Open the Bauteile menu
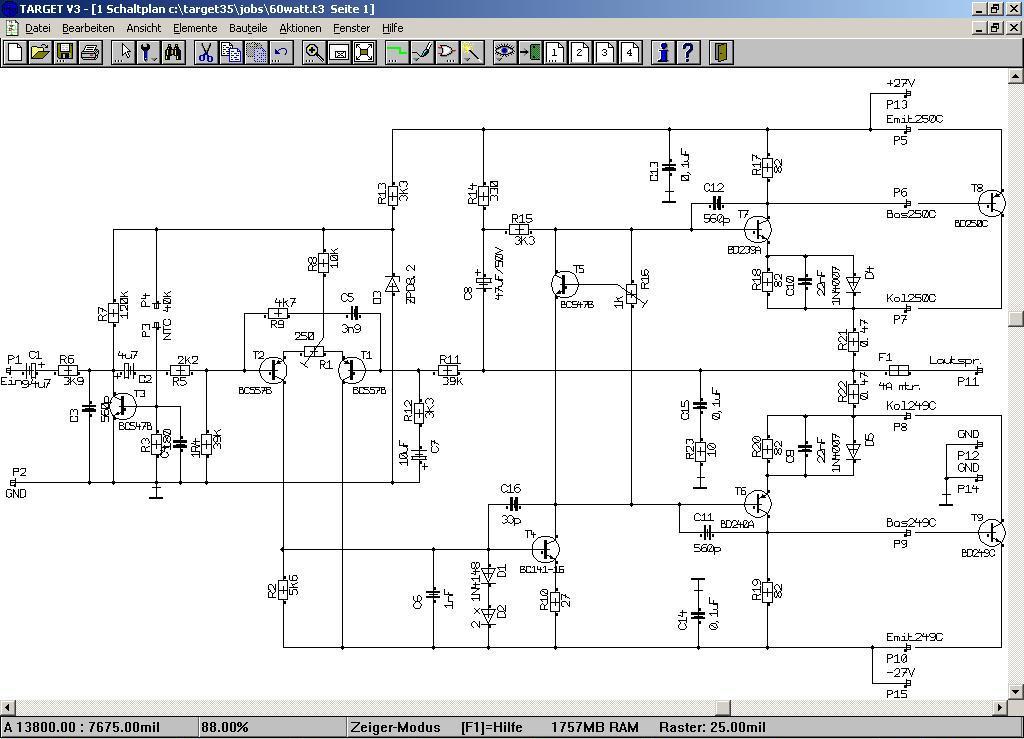The width and height of the screenshot is (1024, 739). (248, 28)
